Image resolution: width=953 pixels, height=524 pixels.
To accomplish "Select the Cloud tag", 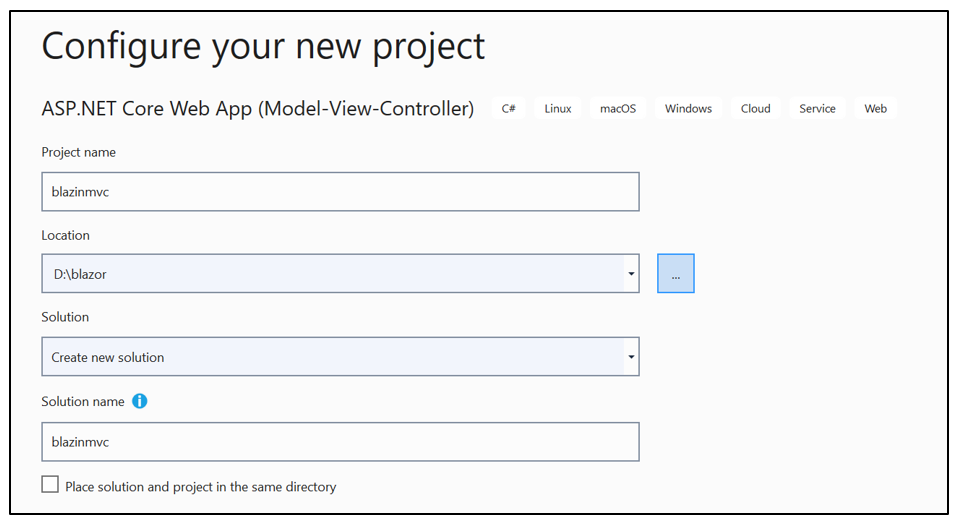I will (x=755, y=108).
